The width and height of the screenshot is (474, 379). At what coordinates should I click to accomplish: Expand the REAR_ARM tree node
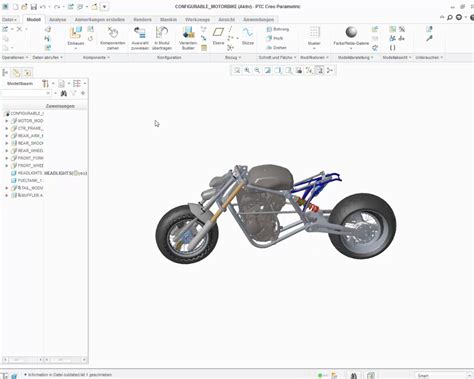[x=6, y=136]
